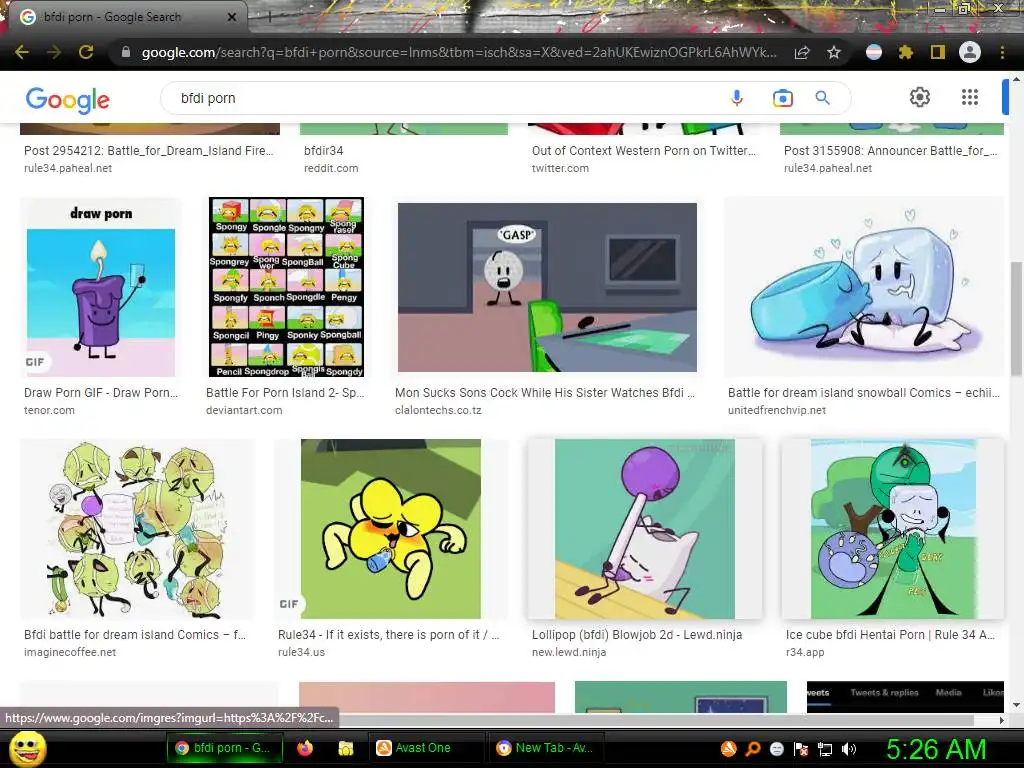Open Google quick settings gear
Screen dimensions: 1024x768
click(920, 97)
